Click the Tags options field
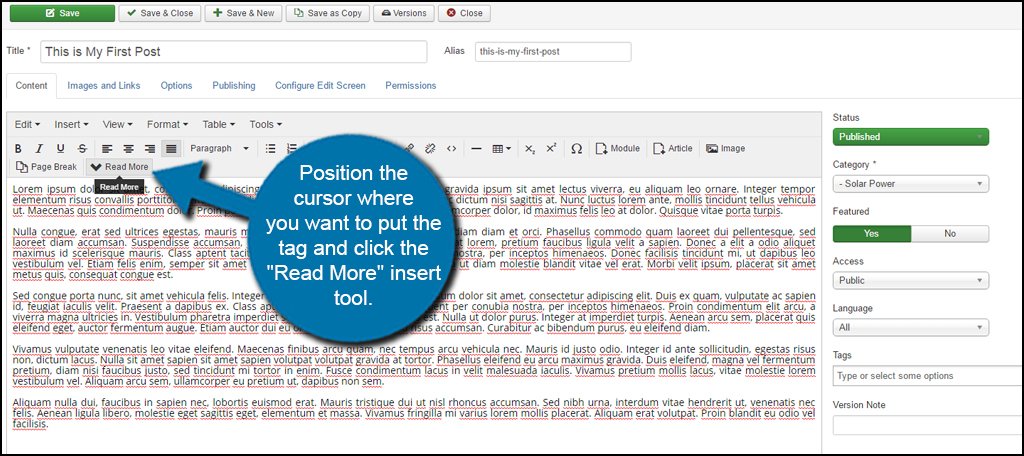 pyautogui.click(x=928, y=376)
